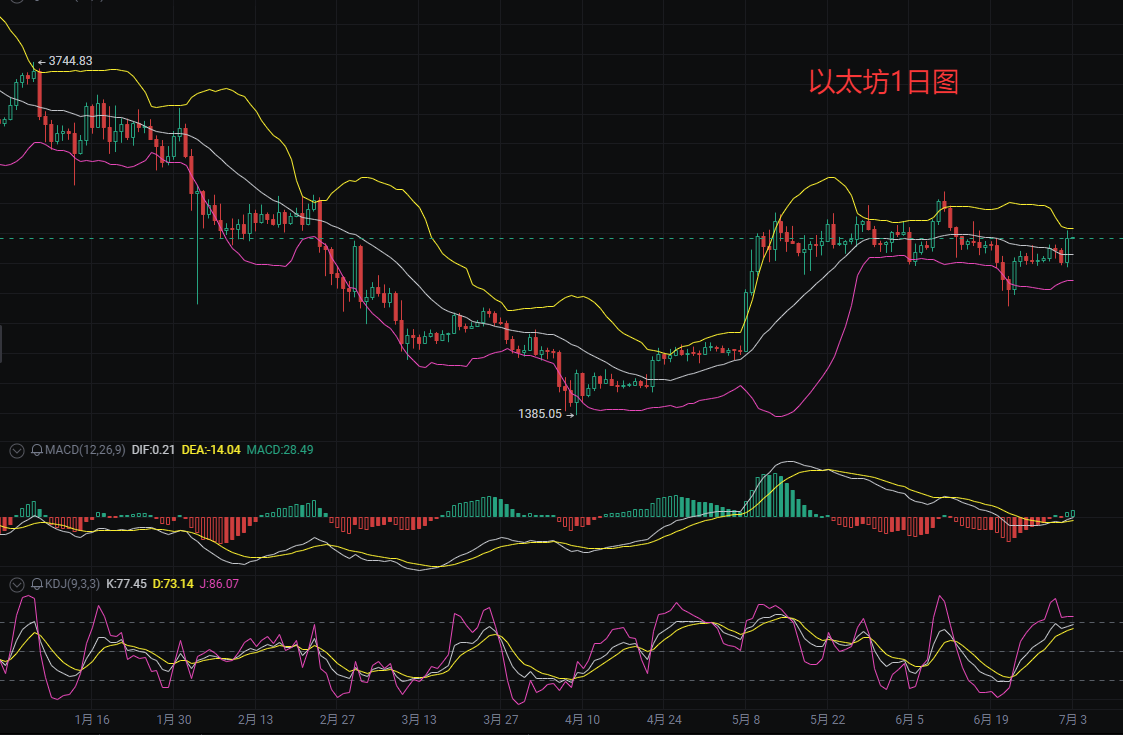Screen dimensions: 1123x735
Task: Click the 6月 5 date axis label
Action: (910, 719)
